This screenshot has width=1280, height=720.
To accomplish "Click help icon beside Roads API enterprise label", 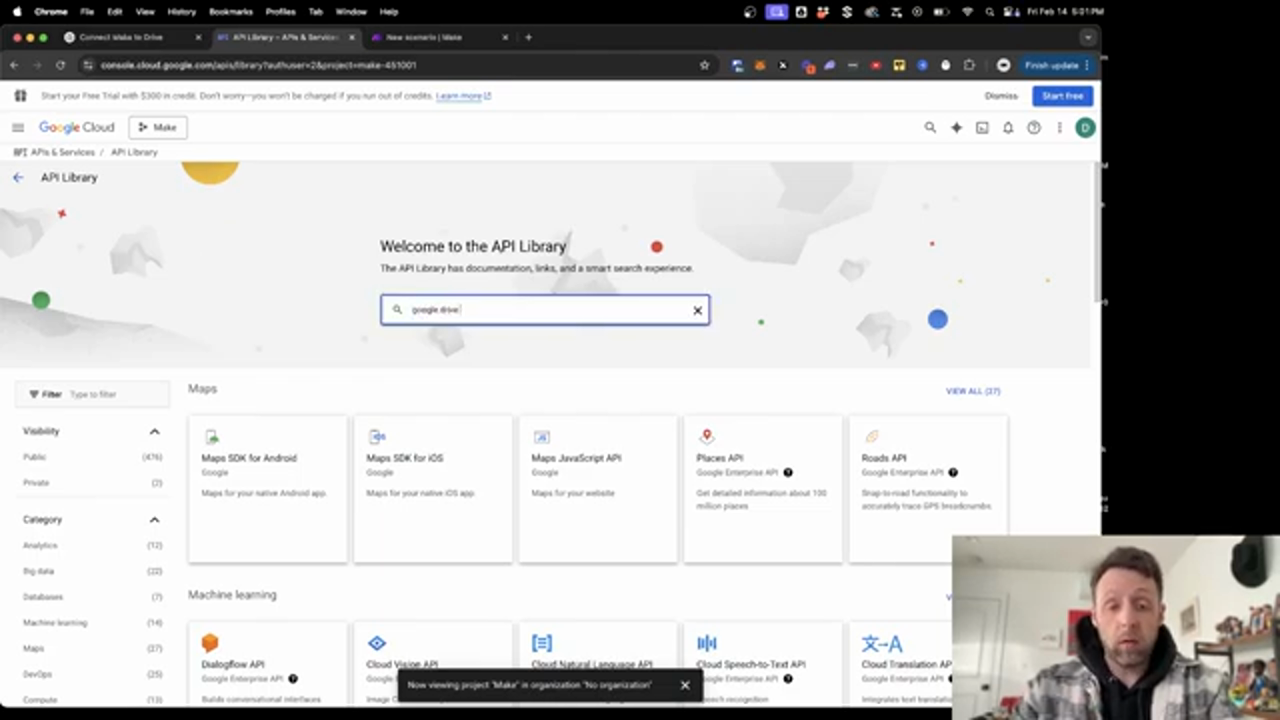I will [953, 472].
